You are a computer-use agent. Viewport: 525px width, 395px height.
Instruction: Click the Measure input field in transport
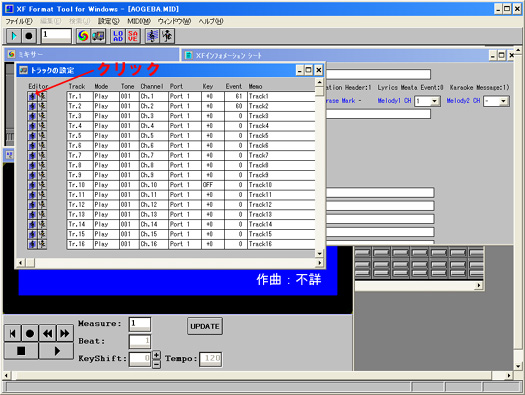[140, 324]
